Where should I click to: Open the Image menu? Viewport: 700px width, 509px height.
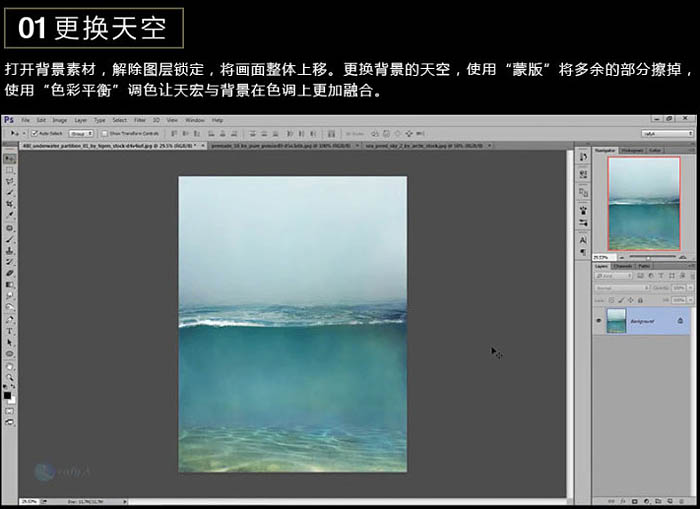(x=62, y=120)
